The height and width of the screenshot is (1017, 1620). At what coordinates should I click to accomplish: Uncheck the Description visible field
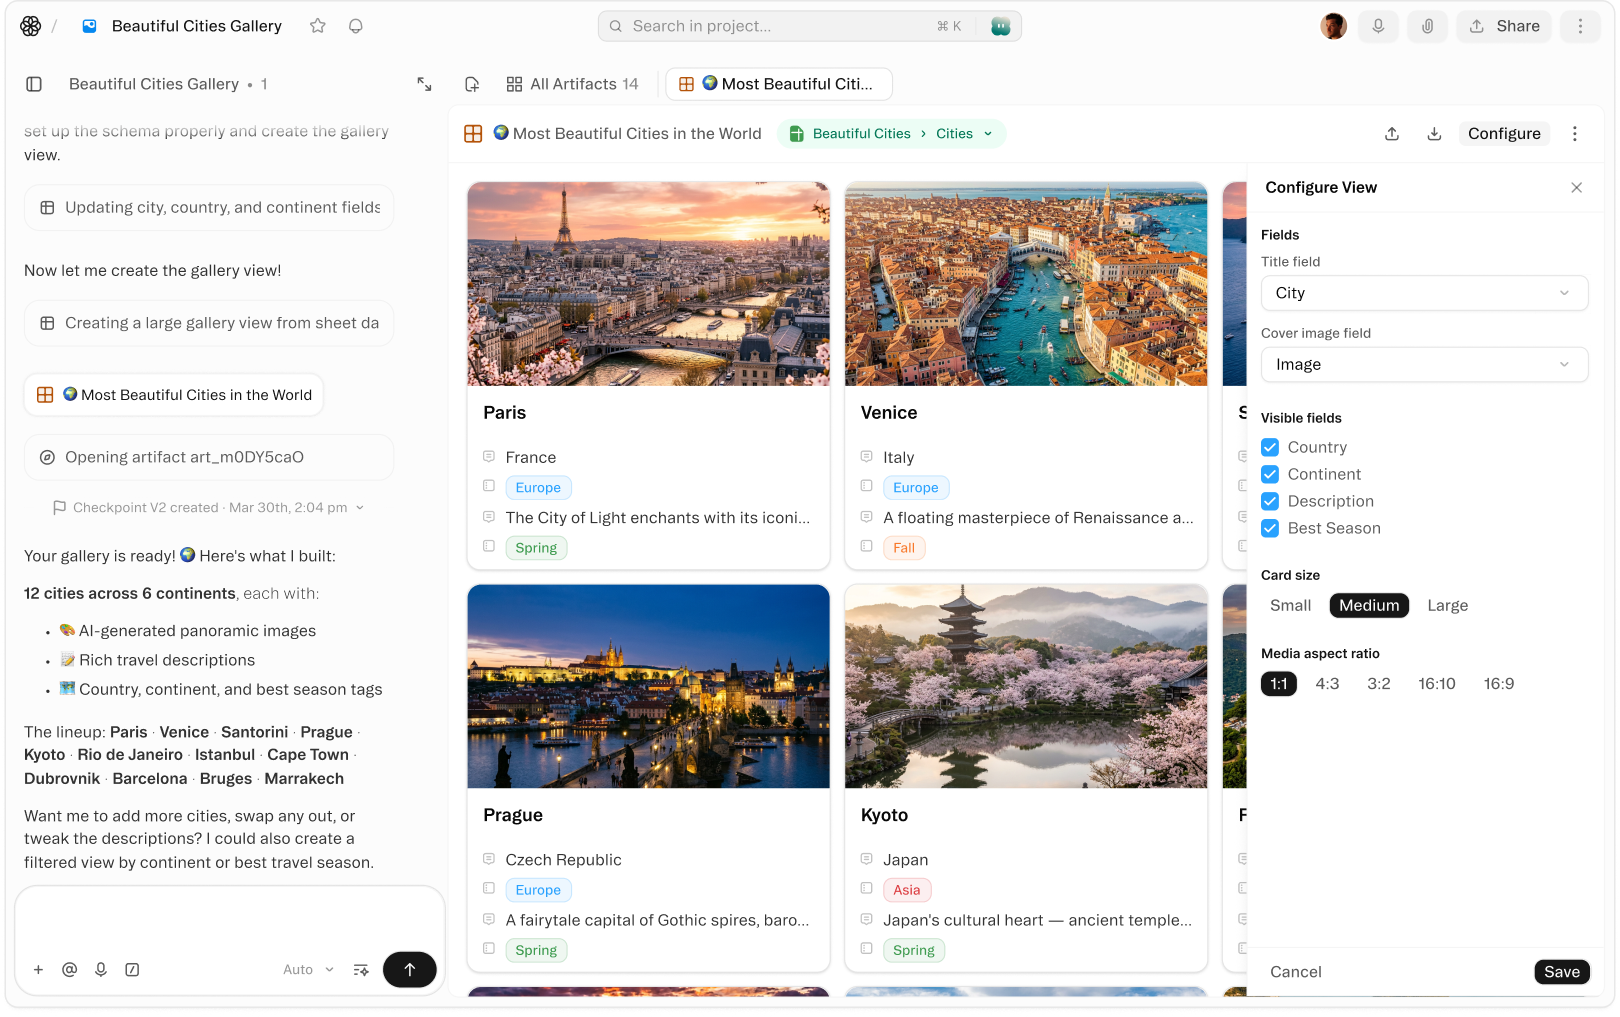pos(1270,501)
